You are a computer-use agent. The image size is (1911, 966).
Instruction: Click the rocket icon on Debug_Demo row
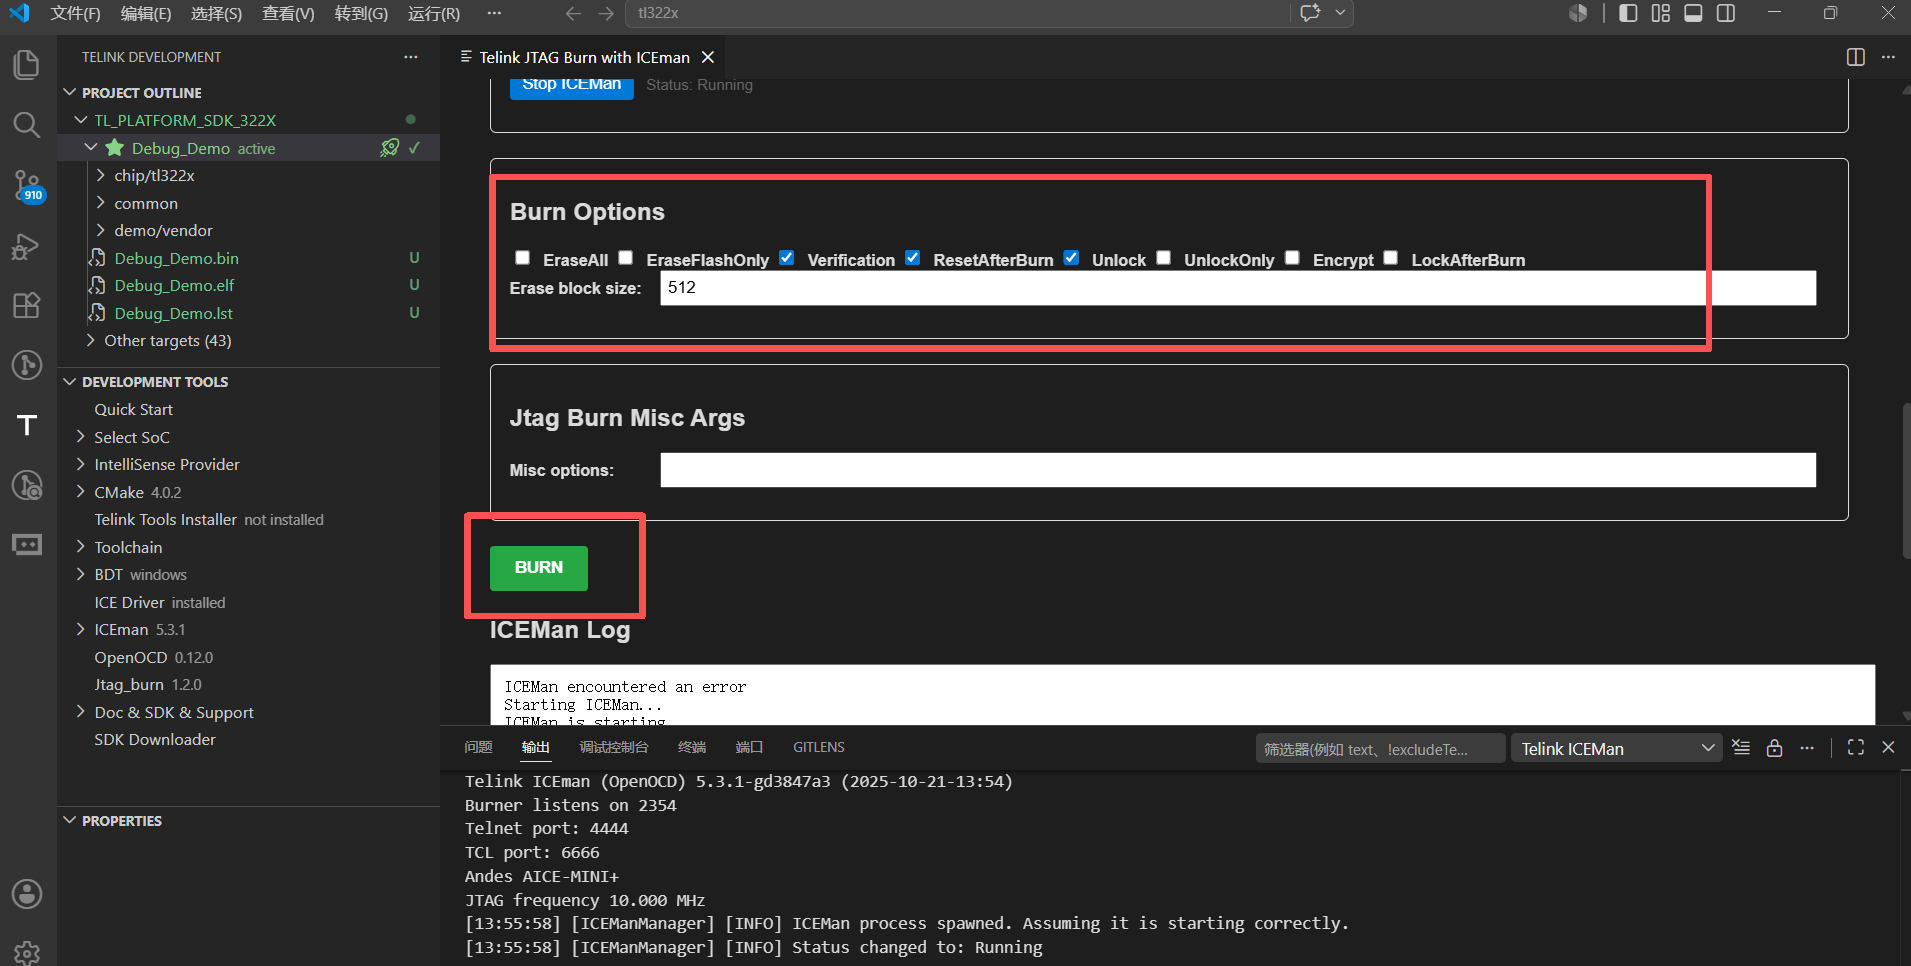point(390,148)
